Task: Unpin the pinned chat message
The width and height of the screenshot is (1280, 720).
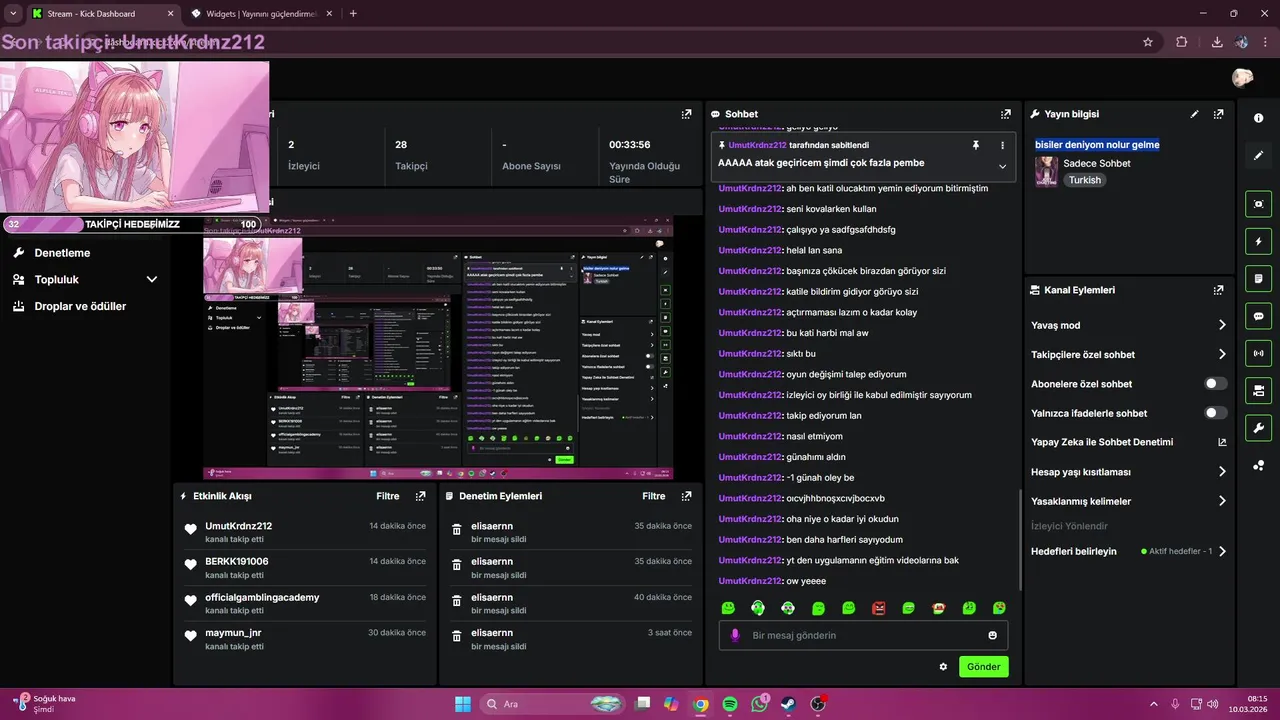Action: [x=976, y=145]
